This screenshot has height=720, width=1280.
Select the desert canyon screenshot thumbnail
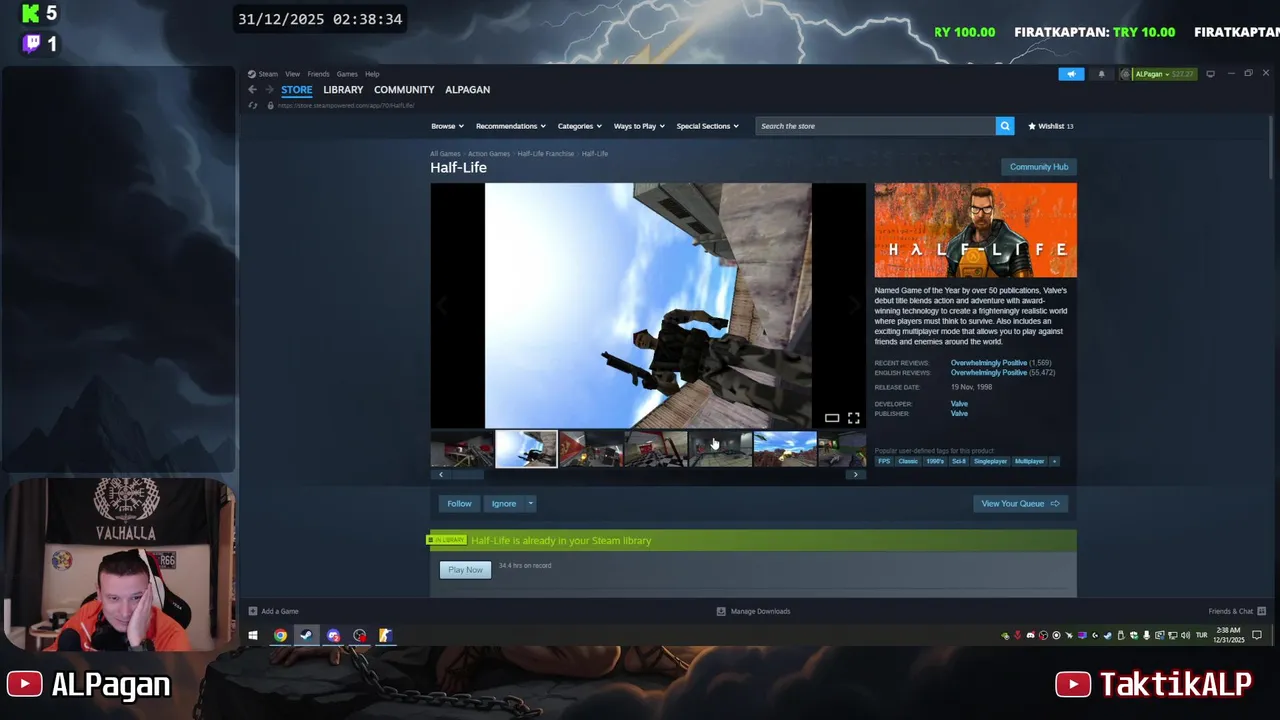785,450
